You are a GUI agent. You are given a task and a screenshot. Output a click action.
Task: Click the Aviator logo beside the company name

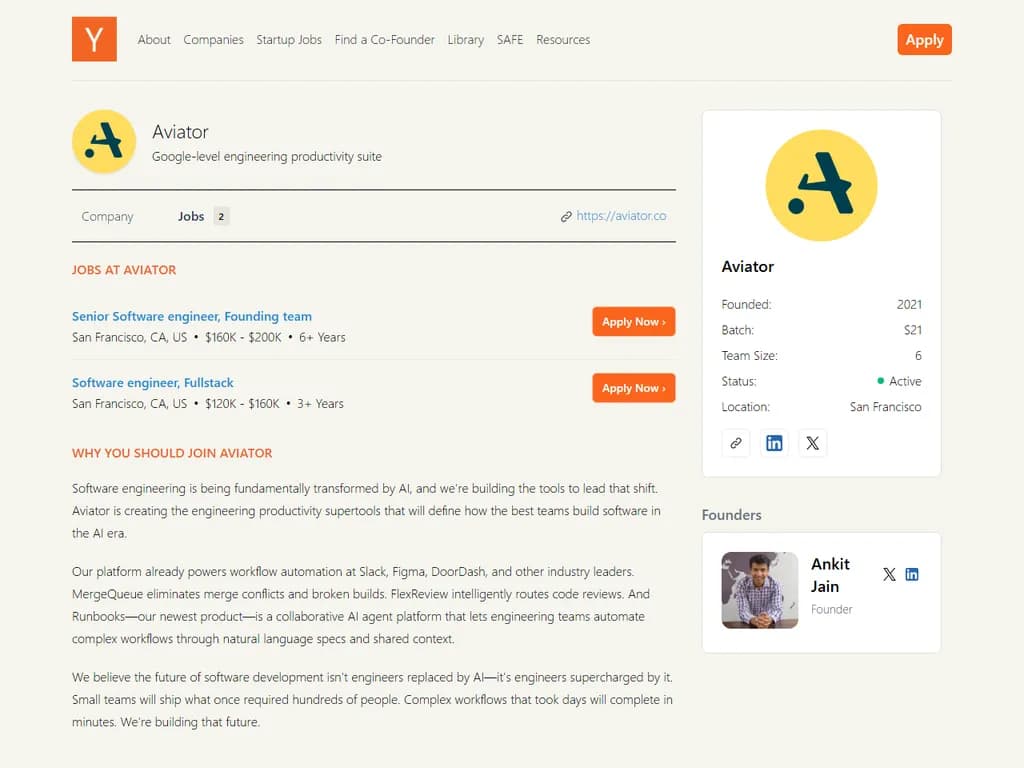point(104,141)
